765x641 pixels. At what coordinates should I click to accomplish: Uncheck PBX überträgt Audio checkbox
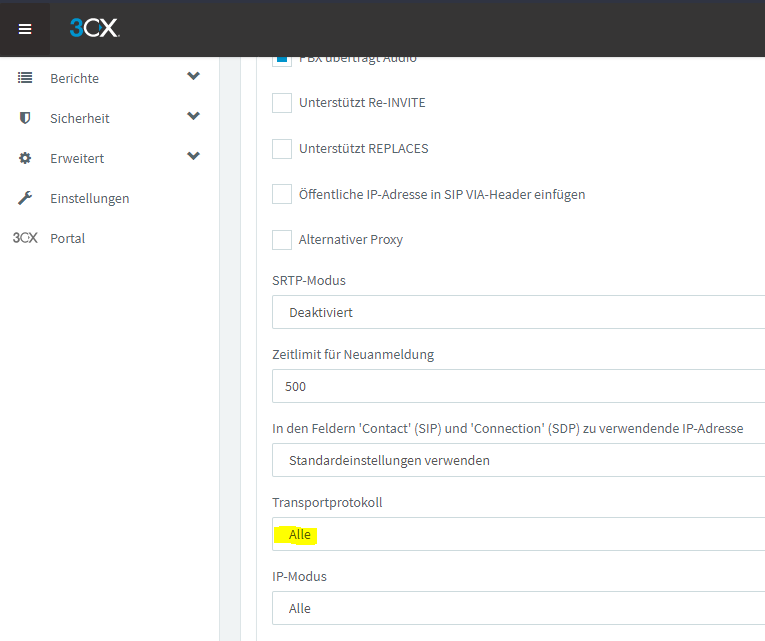point(282,59)
